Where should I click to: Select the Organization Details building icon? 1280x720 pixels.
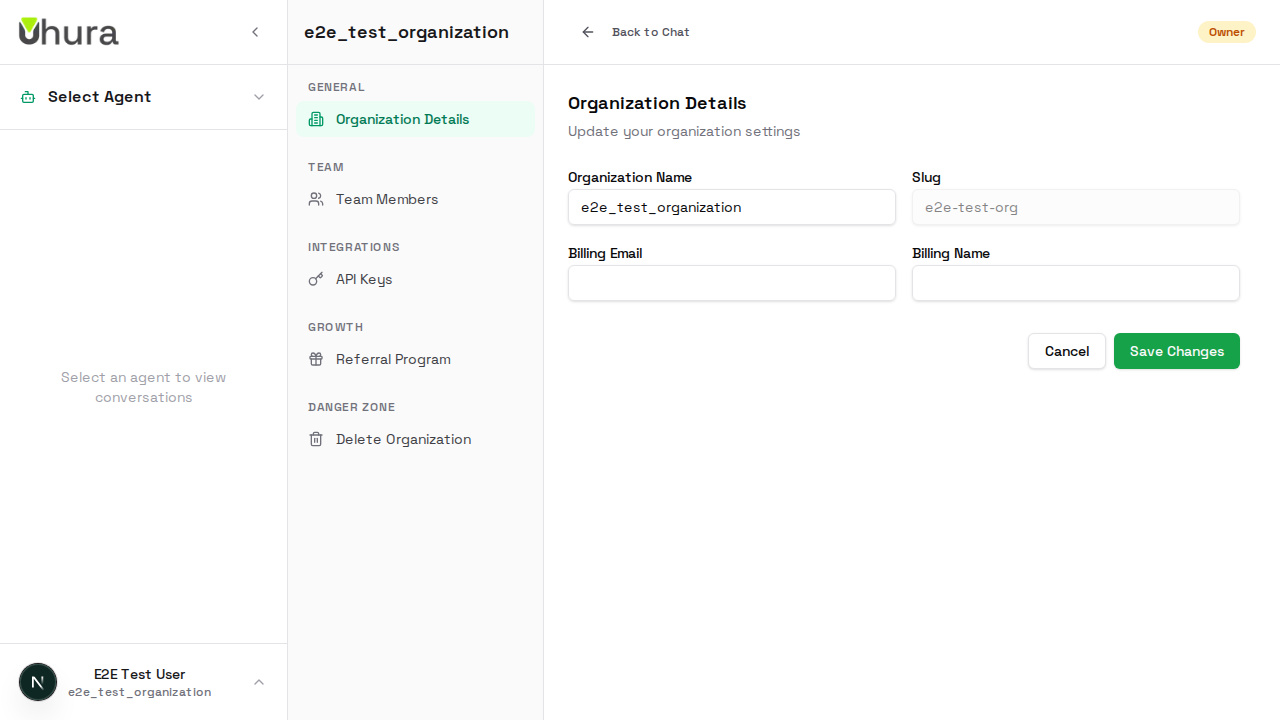[316, 119]
